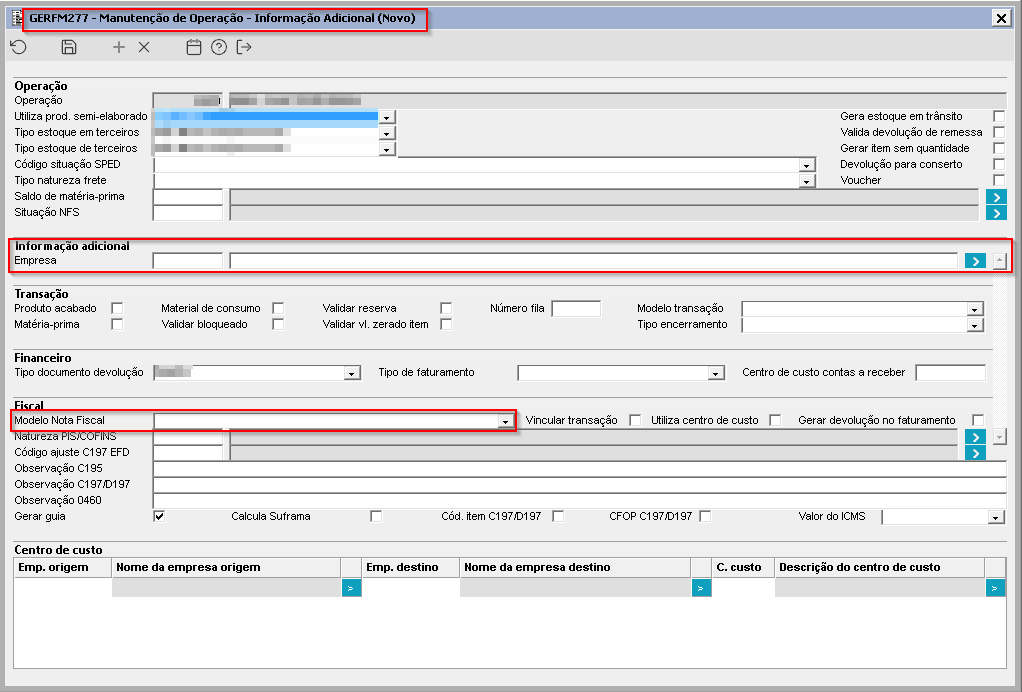Click scrollbar up arrow beside Empresa row
The image size is (1022, 692).
pos(1000,261)
